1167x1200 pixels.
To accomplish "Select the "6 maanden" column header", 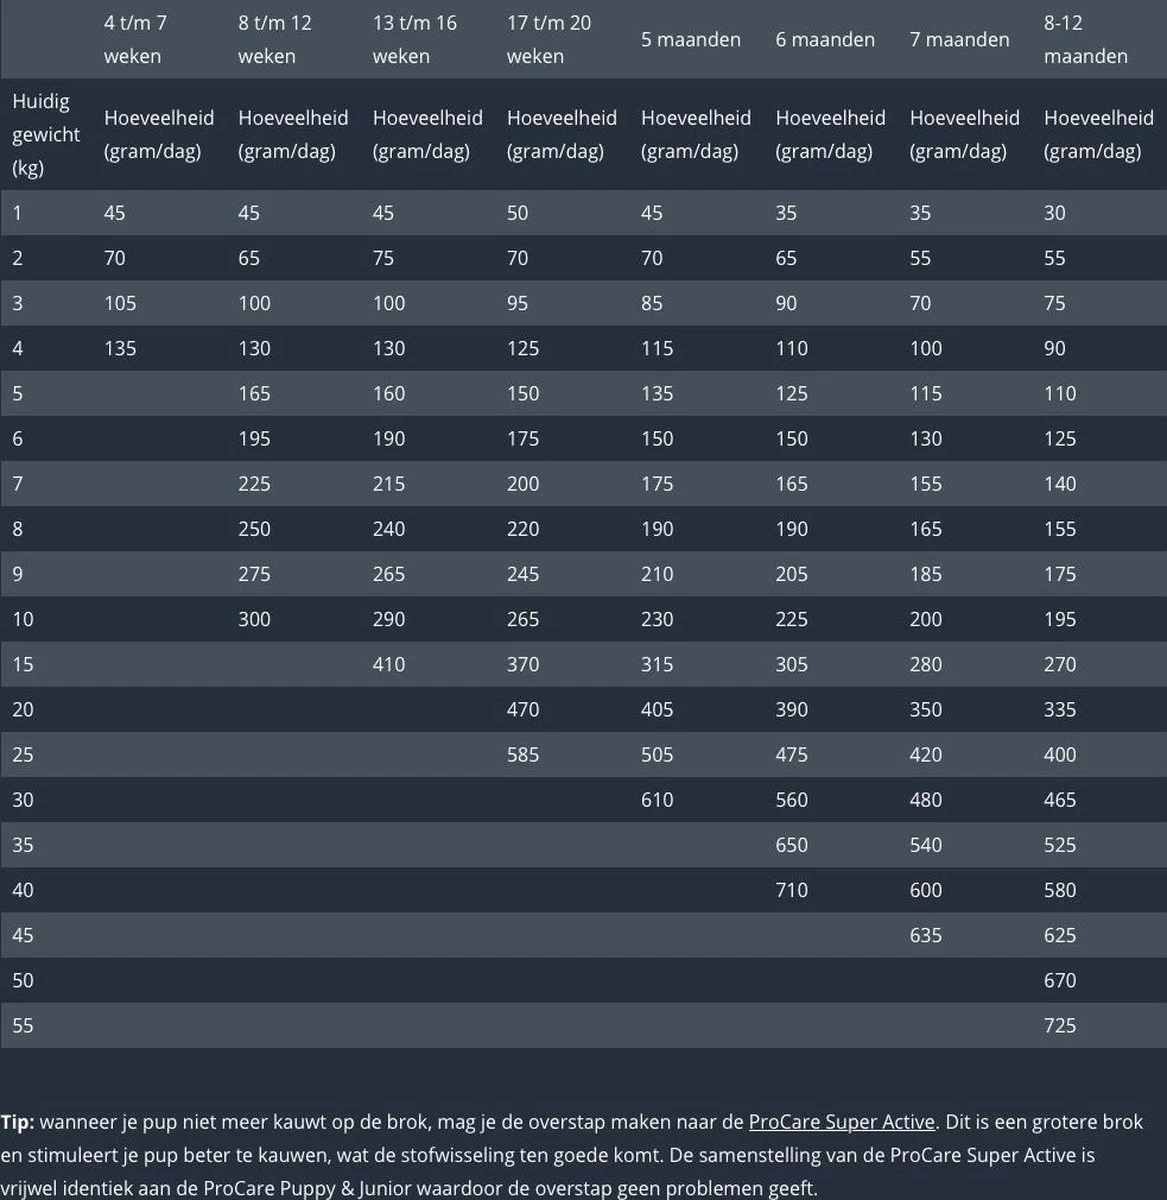I will click(824, 40).
